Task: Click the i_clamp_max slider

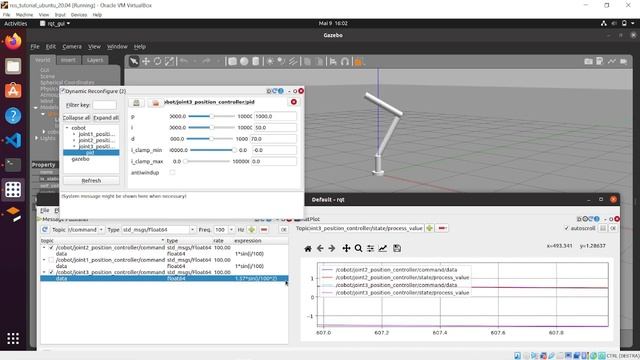Action: pyautogui.click(x=207, y=161)
